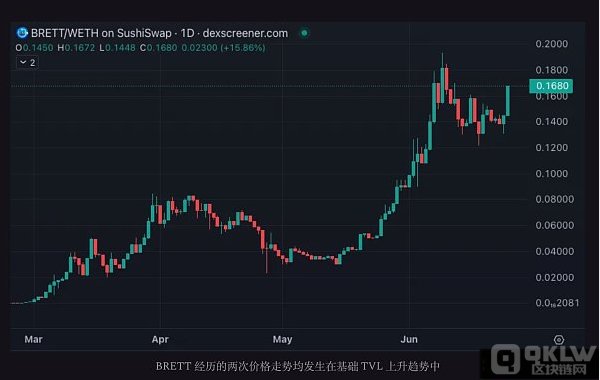
Task: Click the 0.04000 price axis label
Action: point(554,251)
